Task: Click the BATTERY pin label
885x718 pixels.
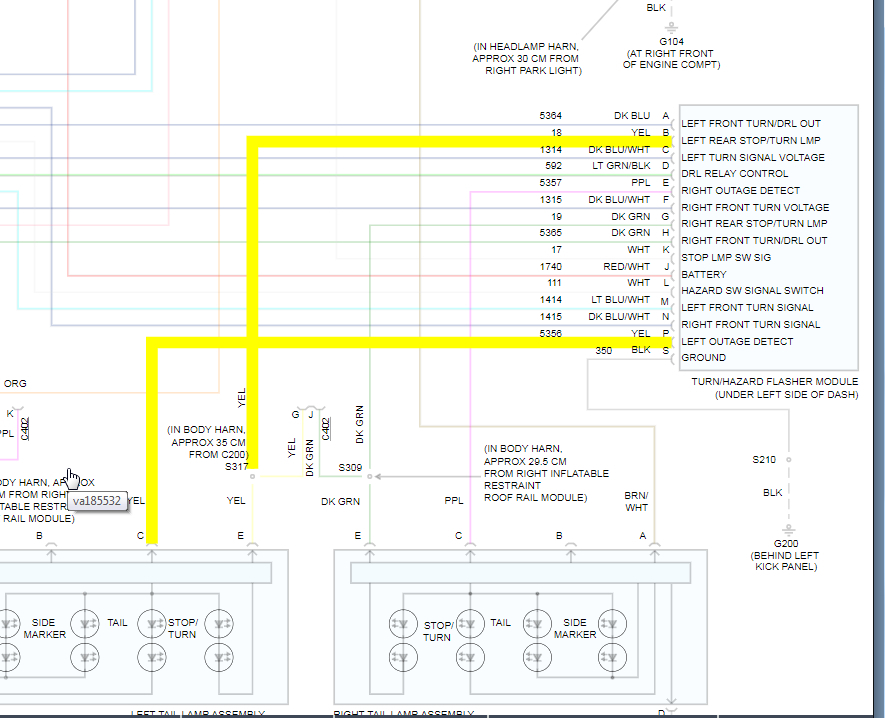Action: click(704, 274)
